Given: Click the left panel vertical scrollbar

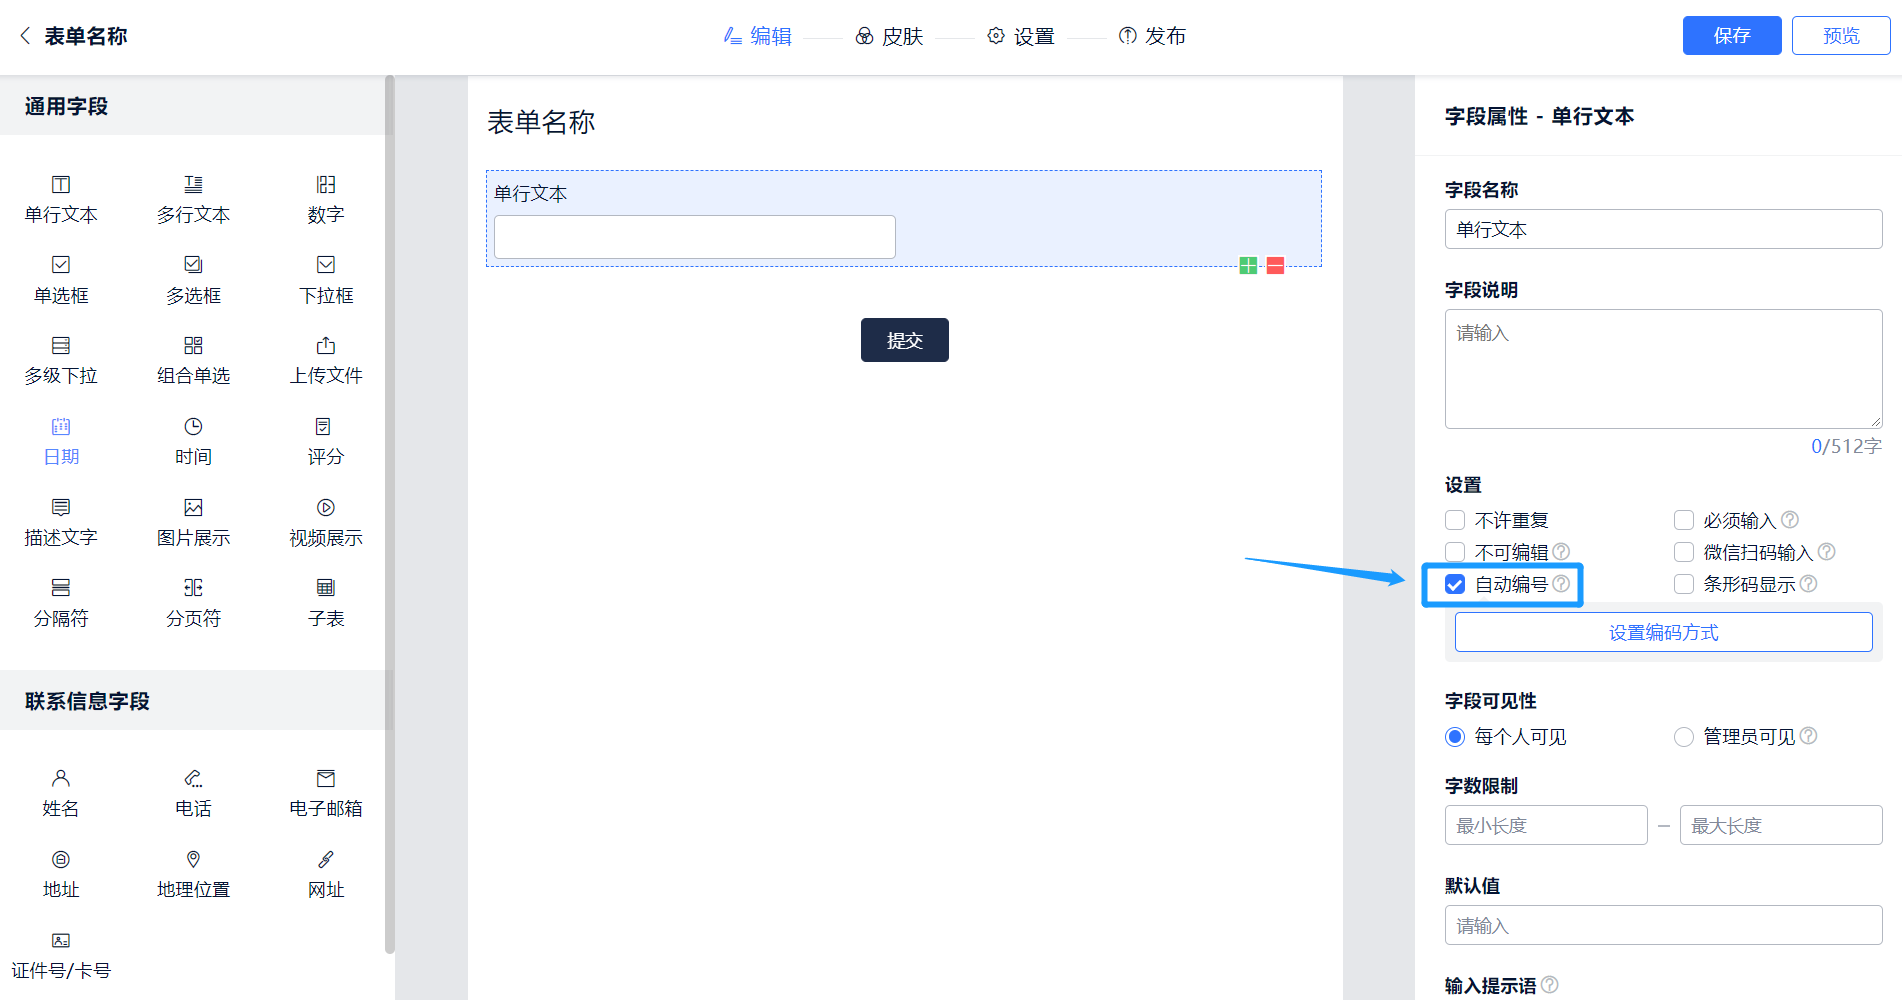Looking at the screenshot, I should pyautogui.click(x=389, y=500).
